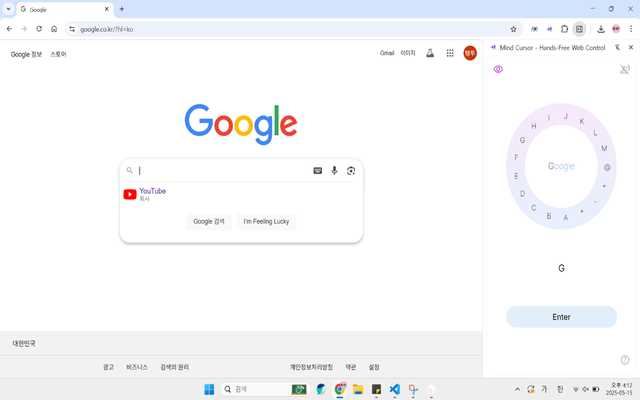
Task: Choose letter G on the letter wheel
Action: 522,140
